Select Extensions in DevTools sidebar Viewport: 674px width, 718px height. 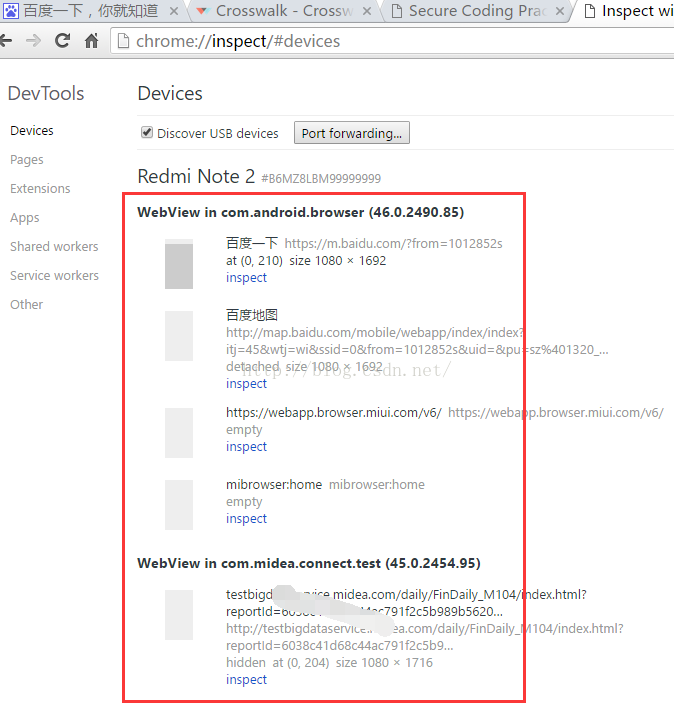coord(40,189)
